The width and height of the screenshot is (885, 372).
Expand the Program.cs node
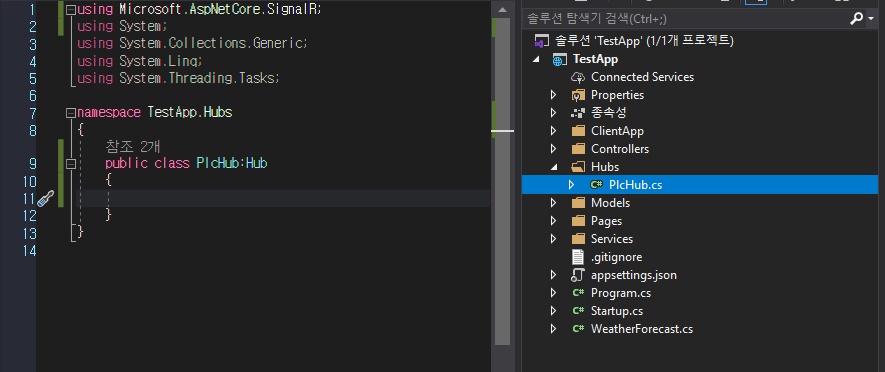pos(554,293)
